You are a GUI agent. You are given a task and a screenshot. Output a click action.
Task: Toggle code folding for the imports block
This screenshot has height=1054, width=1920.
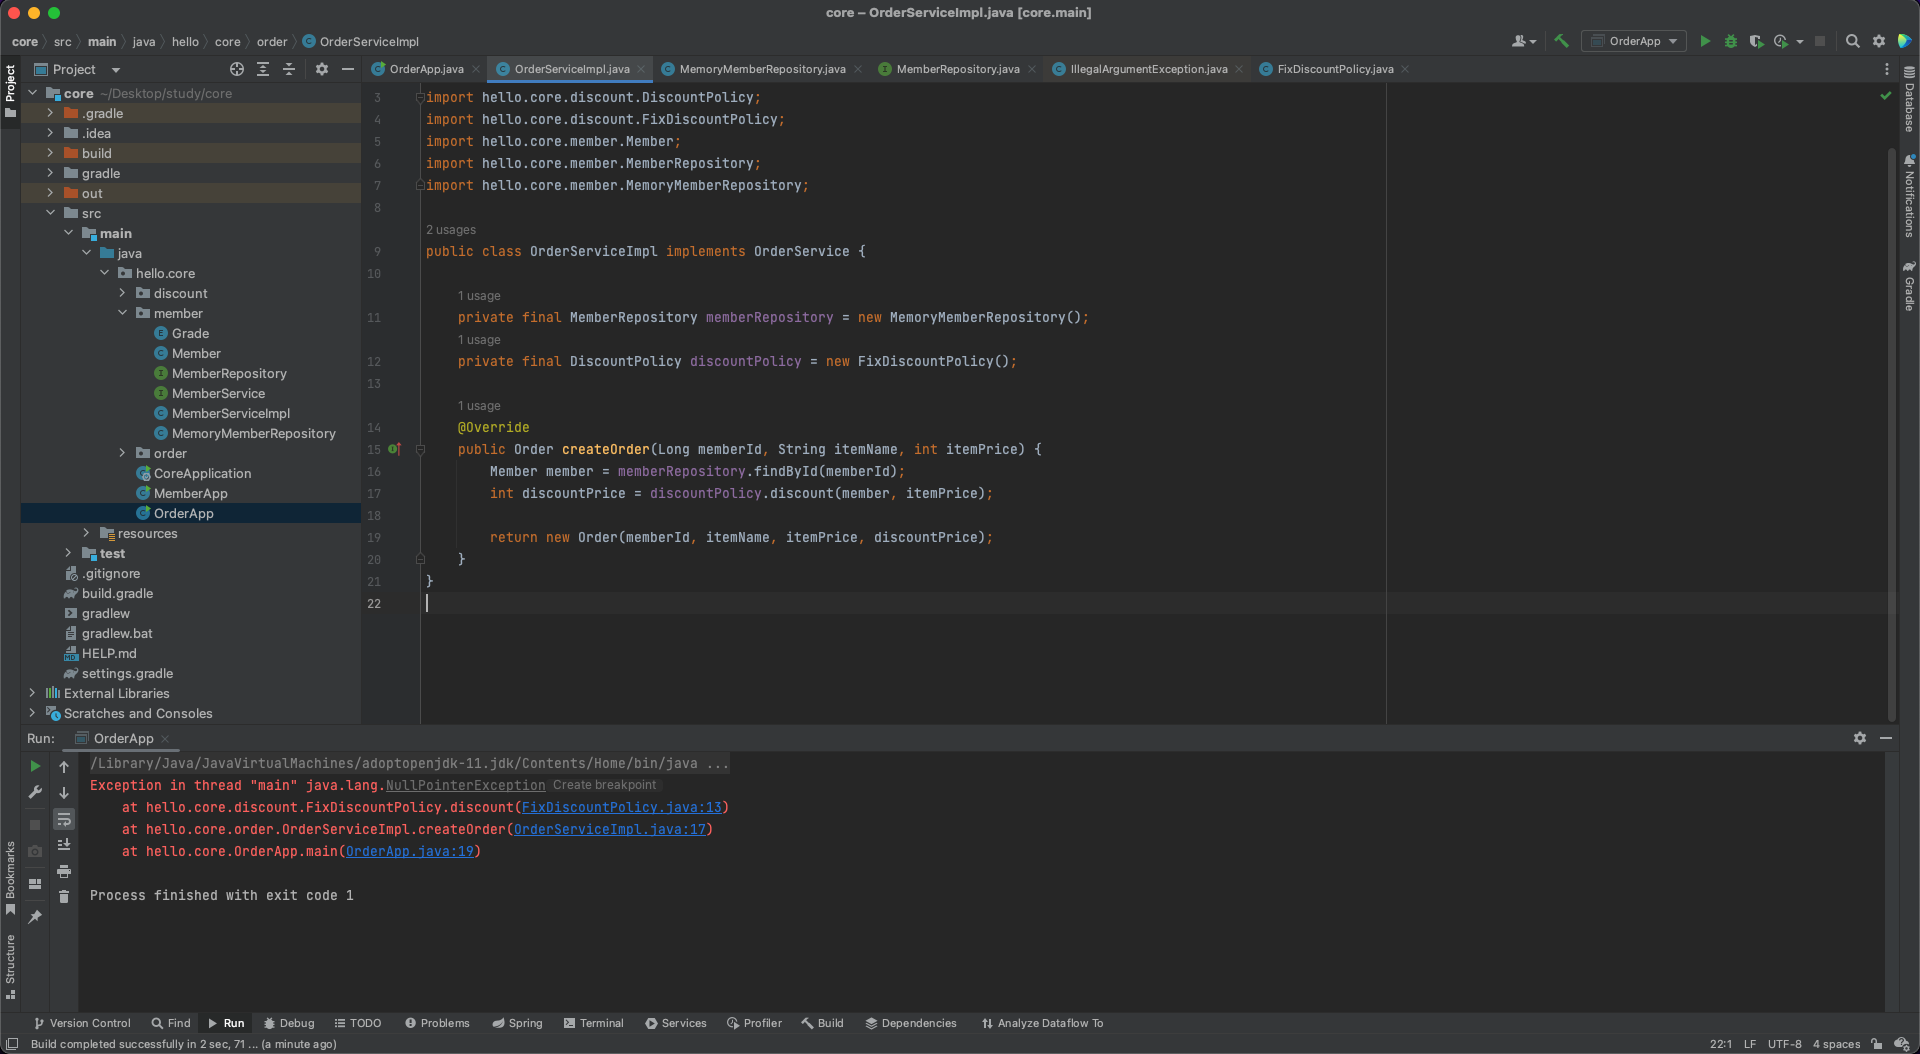420,97
